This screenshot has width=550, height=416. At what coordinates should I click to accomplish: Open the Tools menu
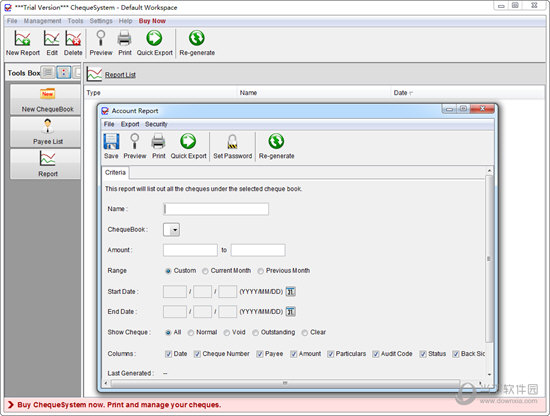point(75,21)
